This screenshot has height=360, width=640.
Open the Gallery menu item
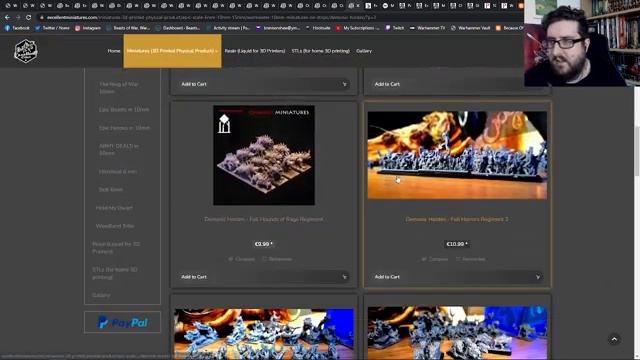coord(364,51)
